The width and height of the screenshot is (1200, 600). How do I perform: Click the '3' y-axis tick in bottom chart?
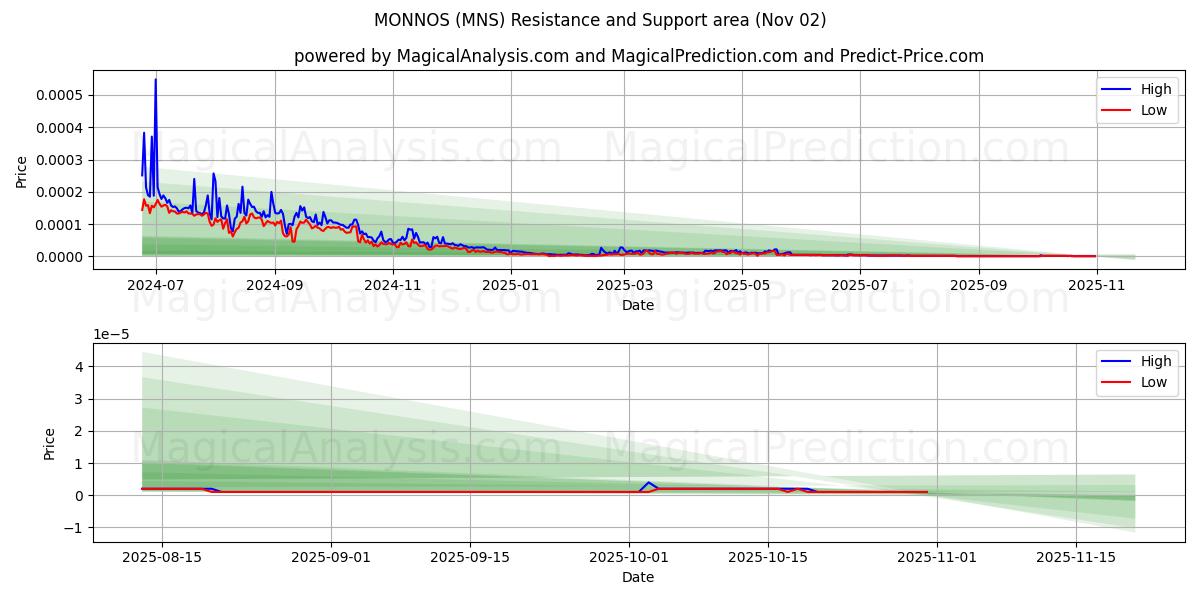click(x=81, y=399)
